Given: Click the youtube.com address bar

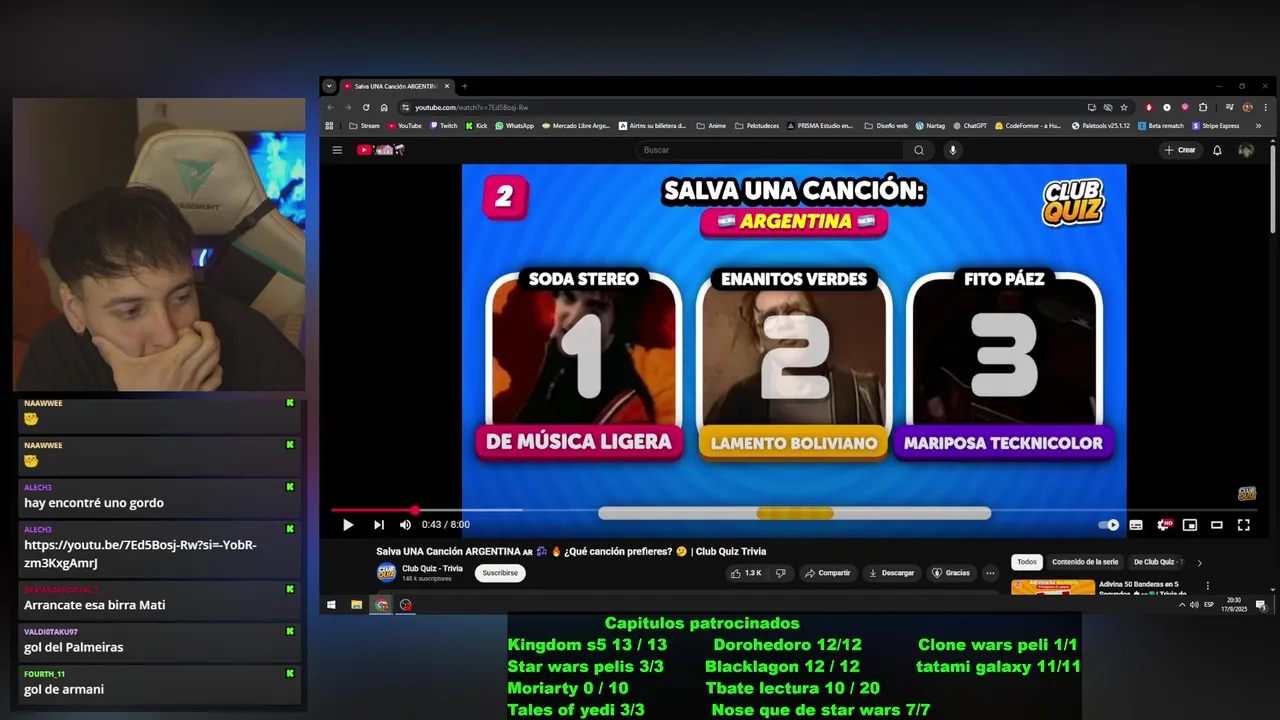Looking at the screenshot, I should (x=740, y=107).
